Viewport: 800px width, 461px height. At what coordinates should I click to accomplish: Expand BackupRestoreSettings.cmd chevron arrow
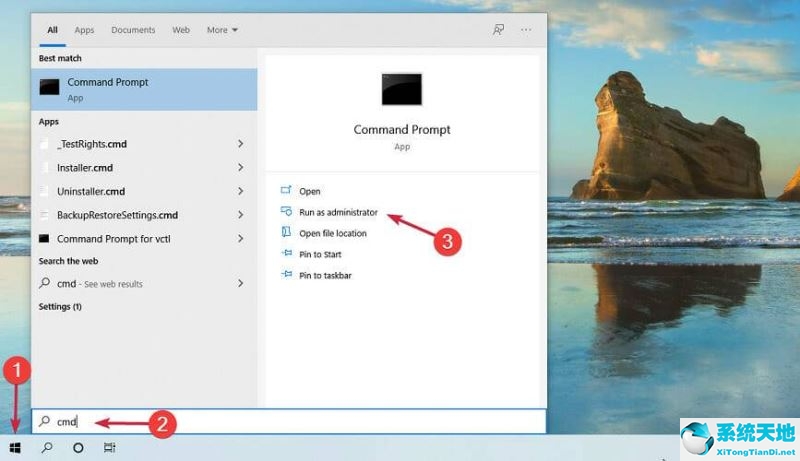pos(240,215)
